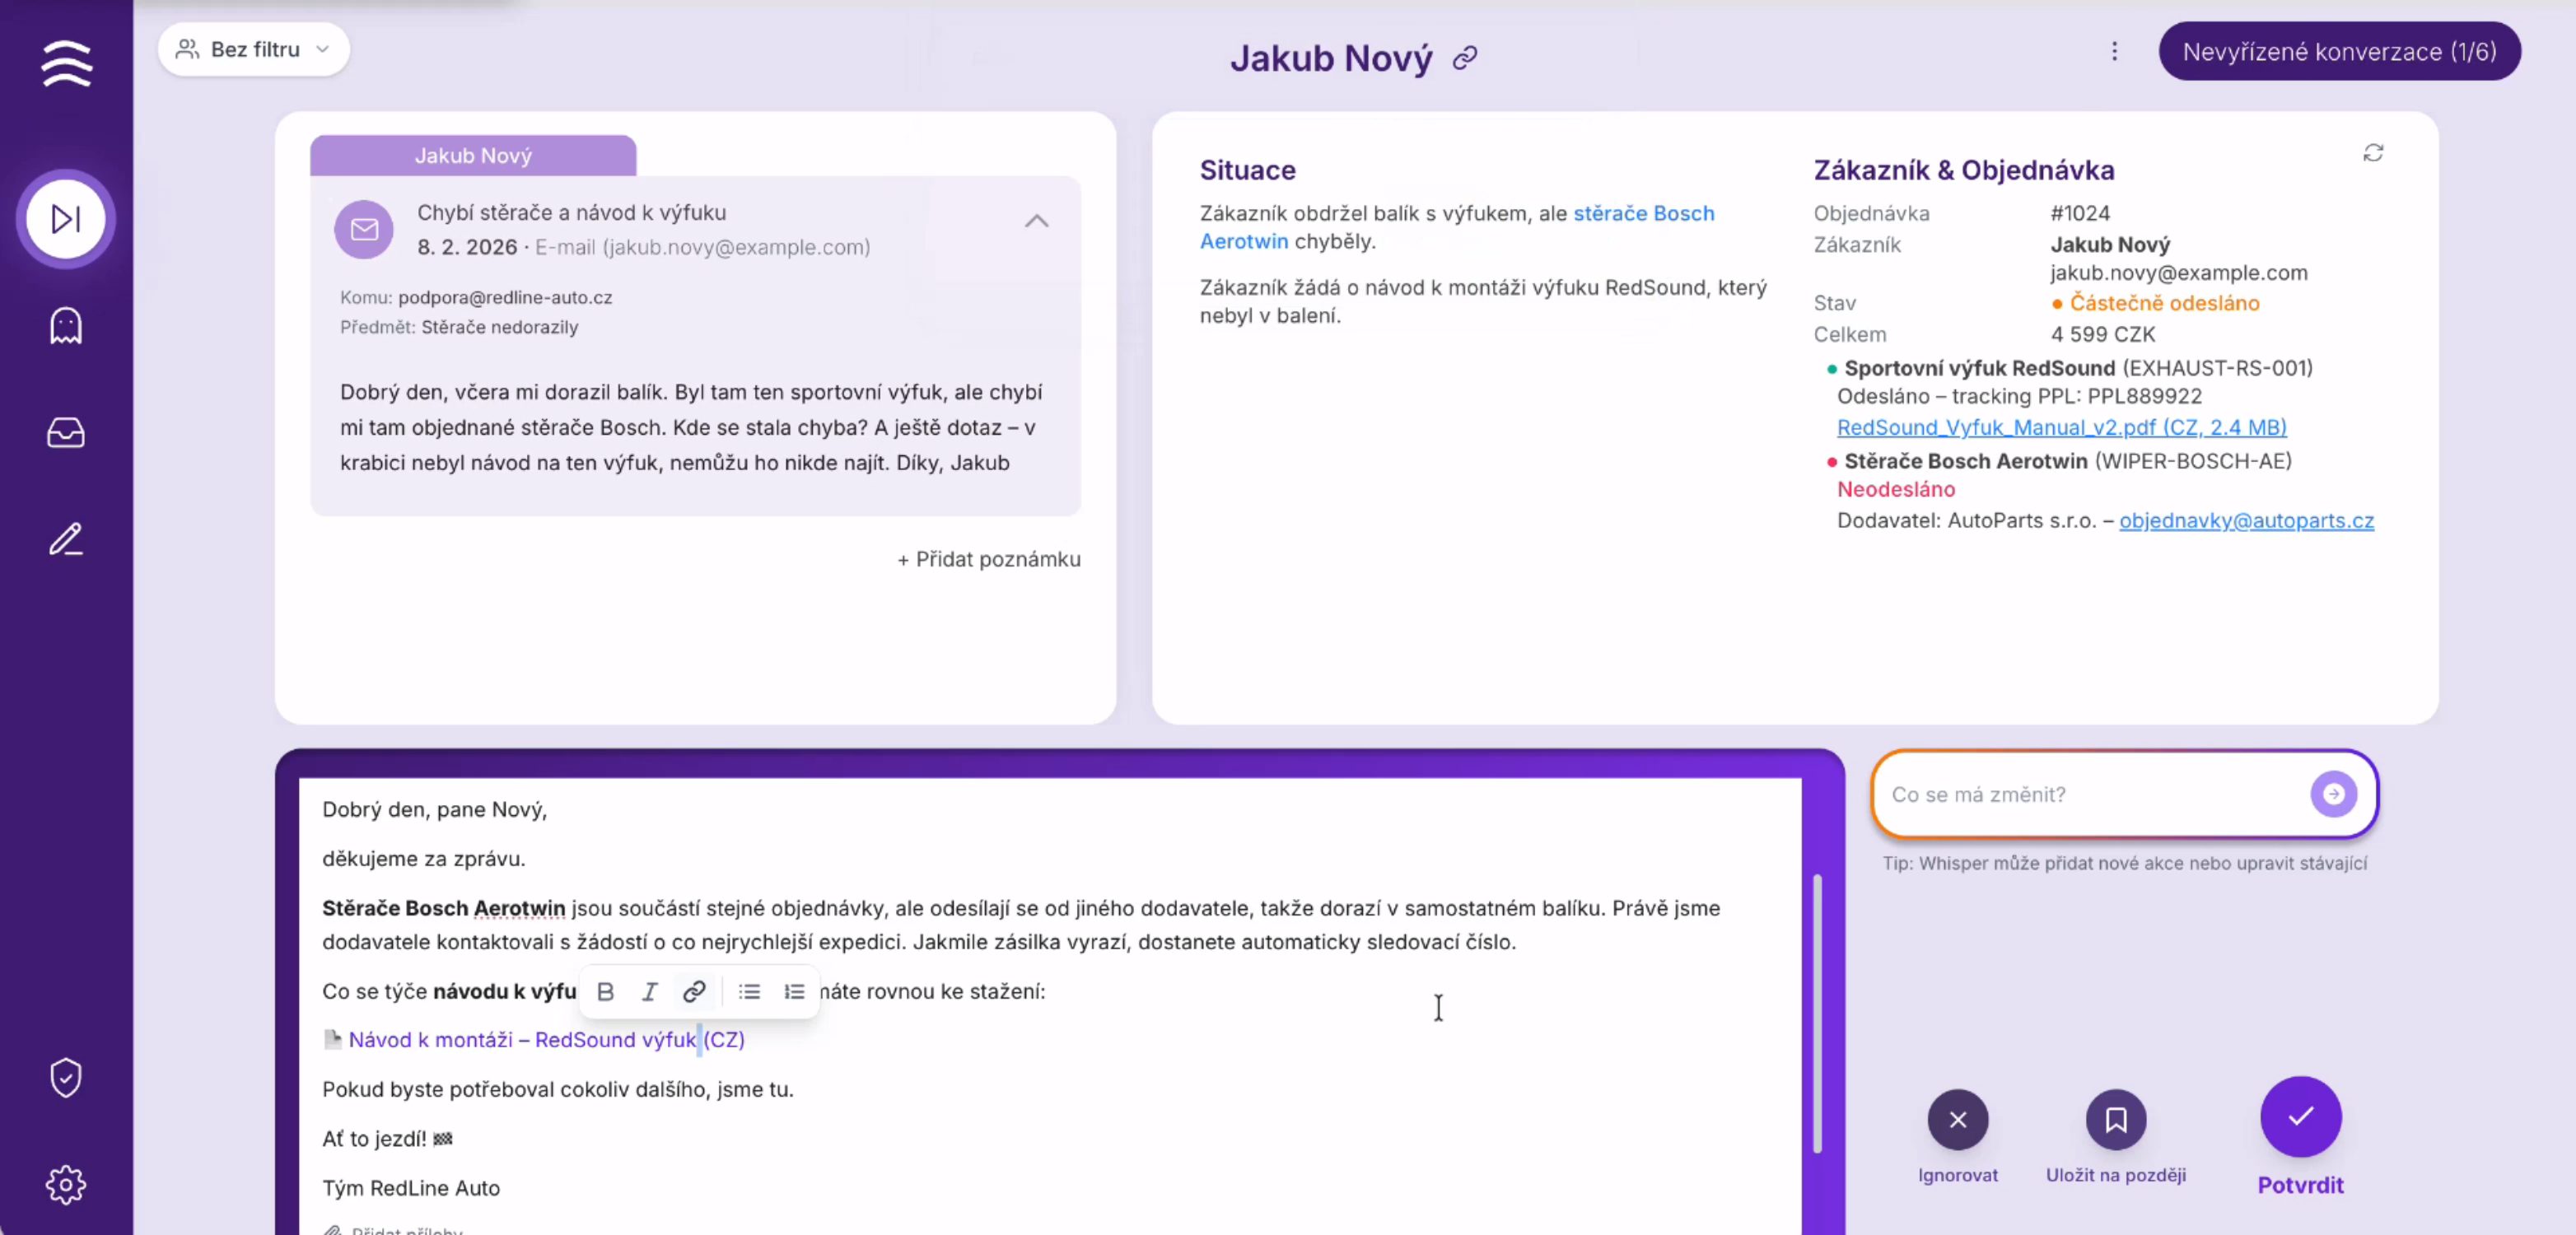Toggle bold formatting in editor toolbar

click(x=605, y=991)
